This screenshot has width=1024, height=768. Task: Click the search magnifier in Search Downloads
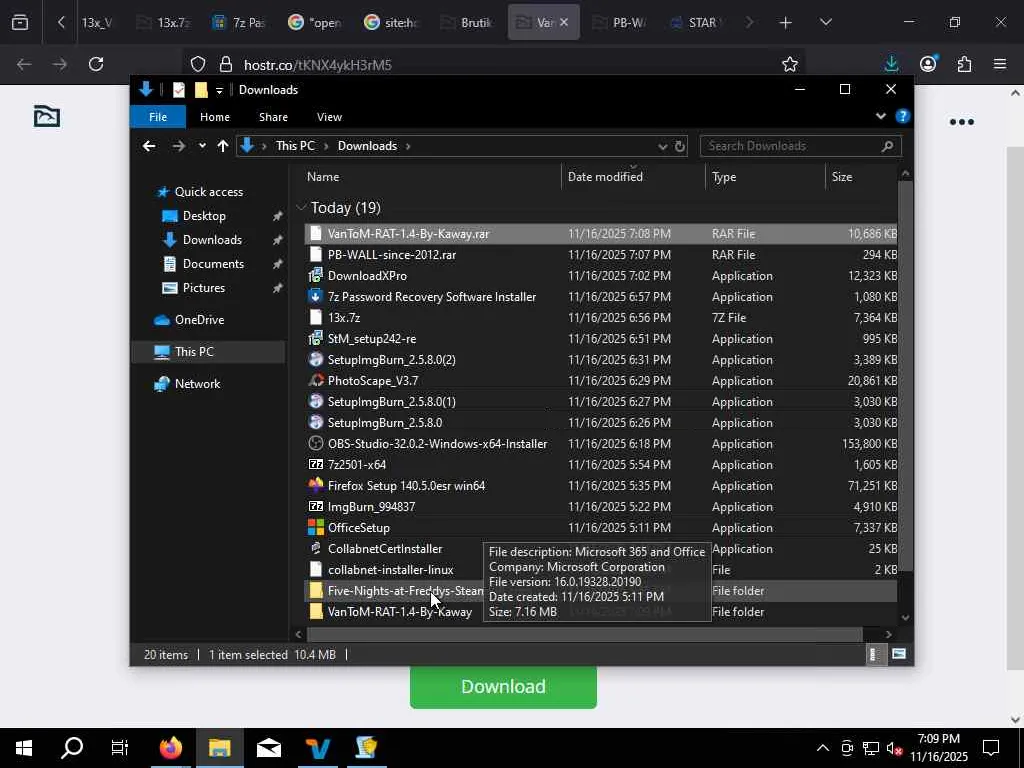tap(887, 146)
